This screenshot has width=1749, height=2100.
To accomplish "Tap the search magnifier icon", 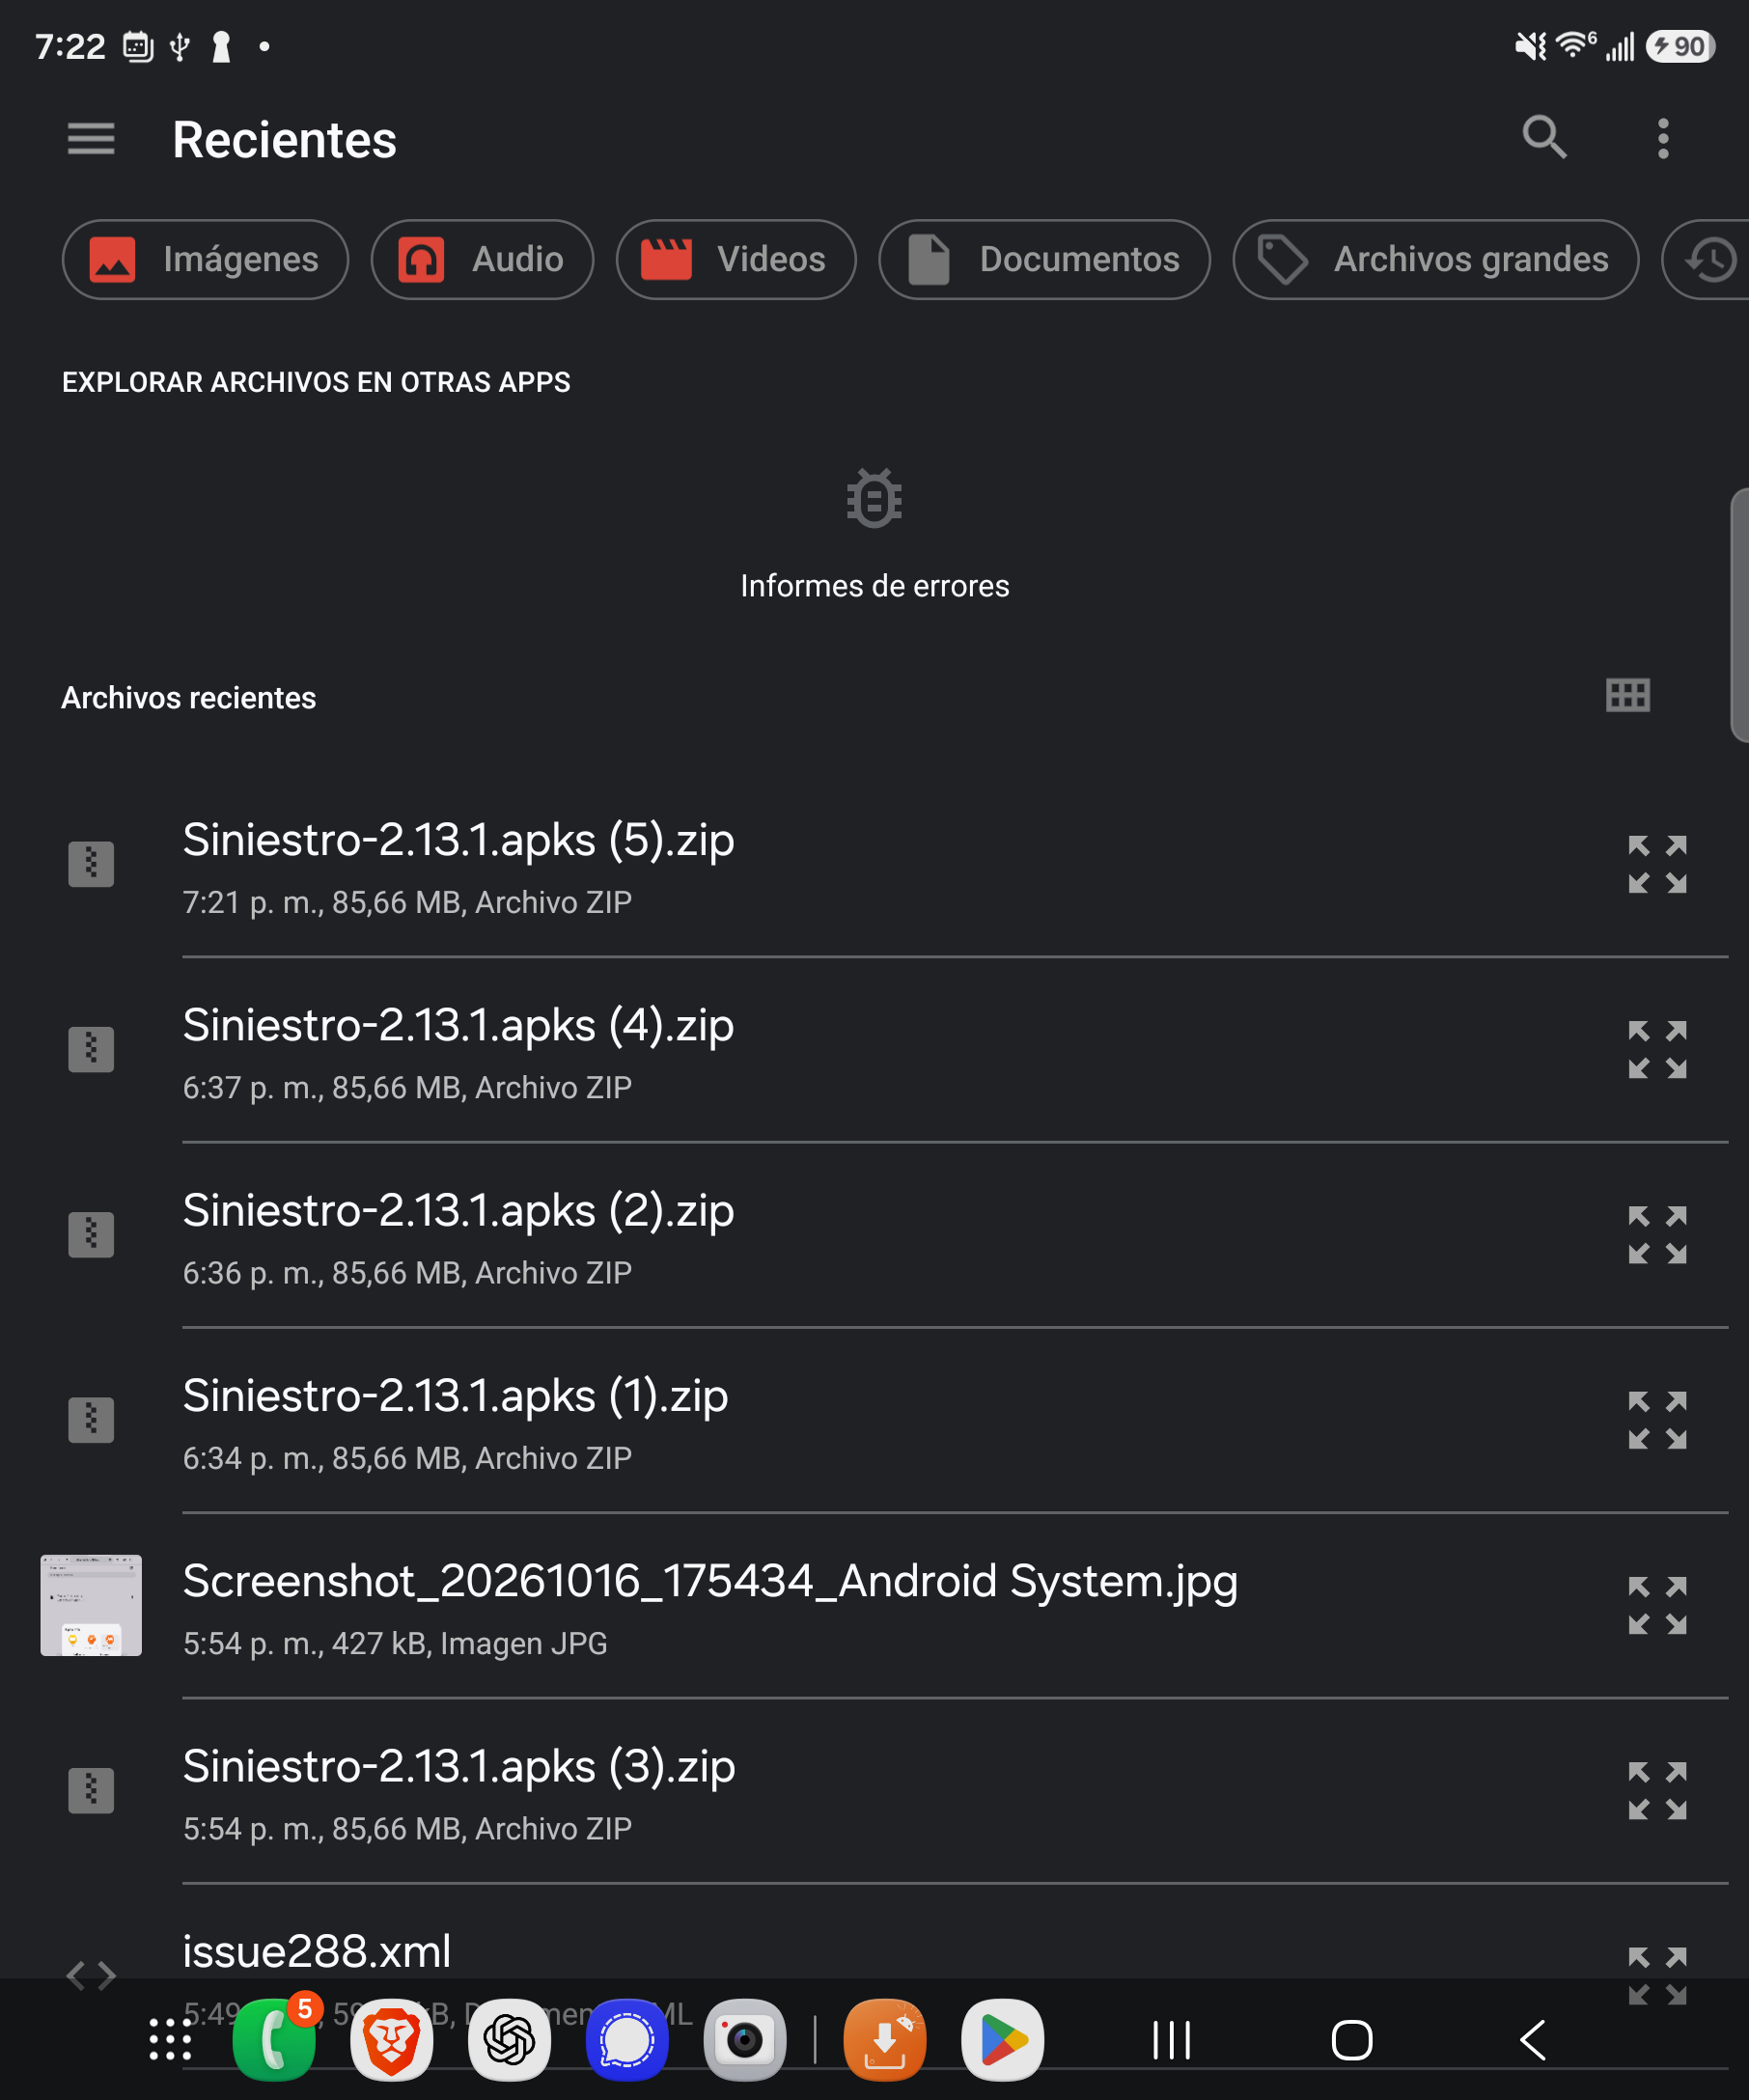I will 1544,138.
